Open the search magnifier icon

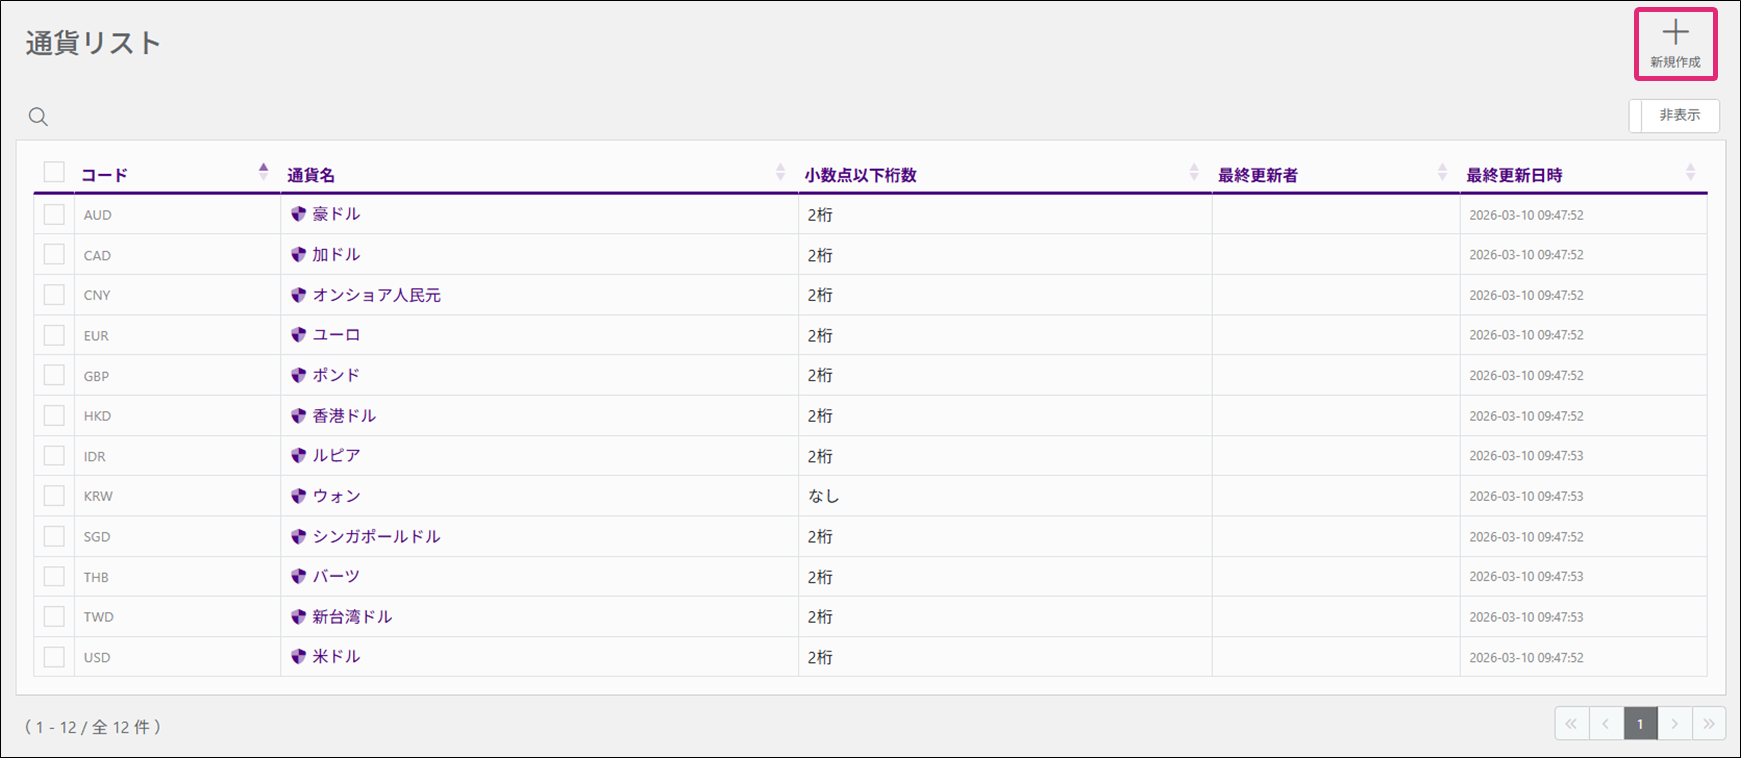[38, 117]
